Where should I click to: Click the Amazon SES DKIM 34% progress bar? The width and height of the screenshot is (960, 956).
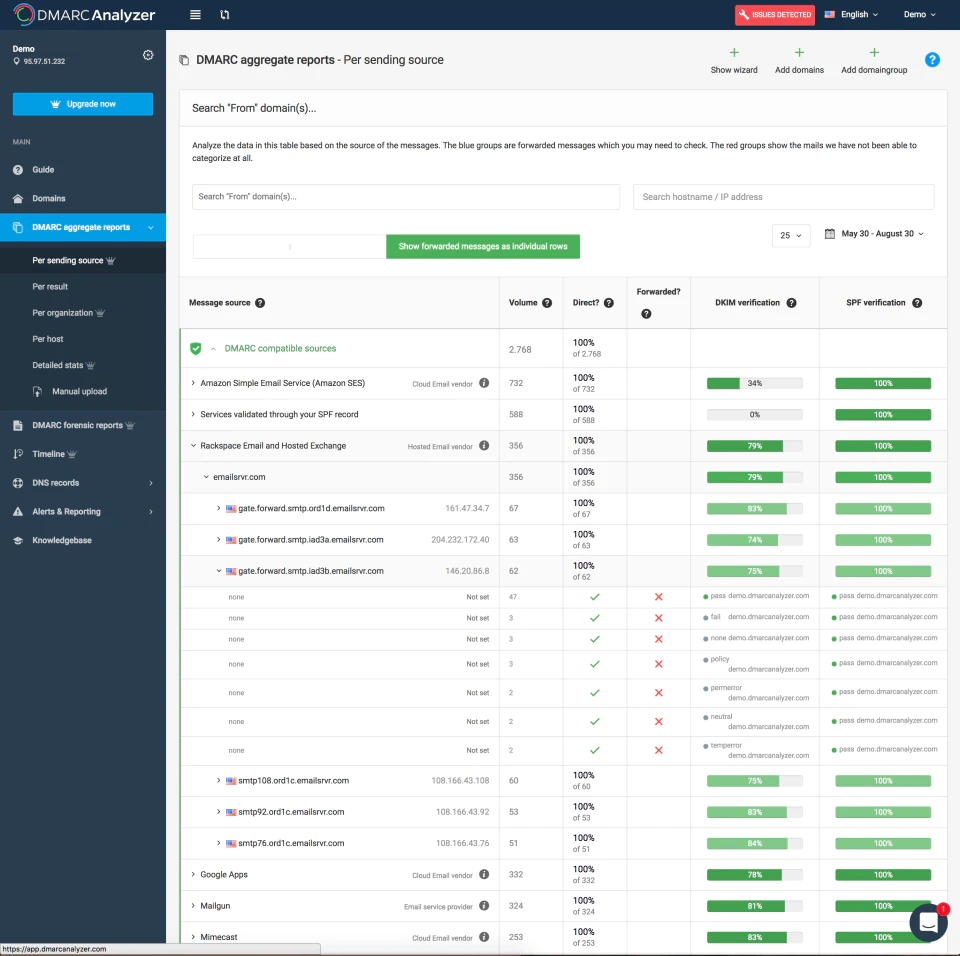point(754,383)
